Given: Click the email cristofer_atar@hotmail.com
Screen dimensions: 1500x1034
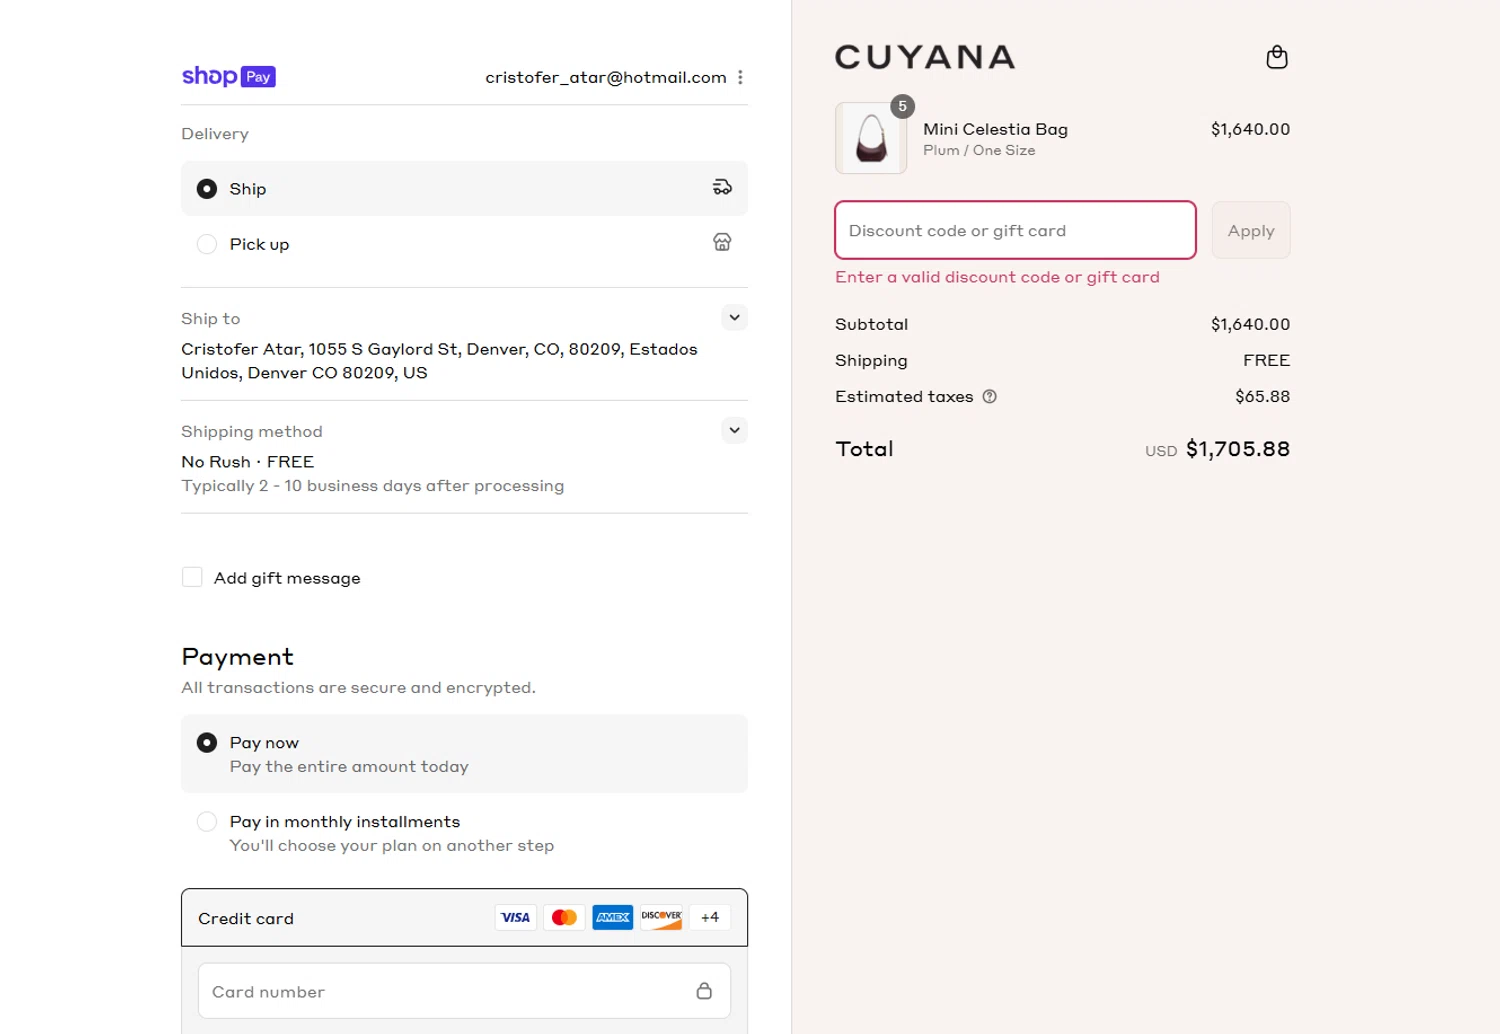Looking at the screenshot, I should 606,77.
